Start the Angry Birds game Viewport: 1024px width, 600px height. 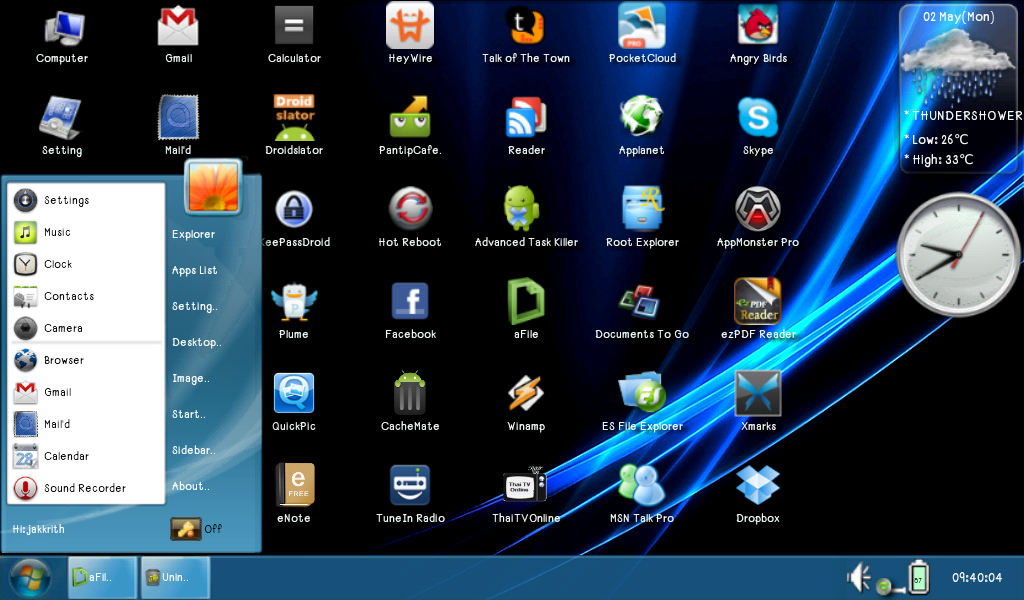click(758, 27)
